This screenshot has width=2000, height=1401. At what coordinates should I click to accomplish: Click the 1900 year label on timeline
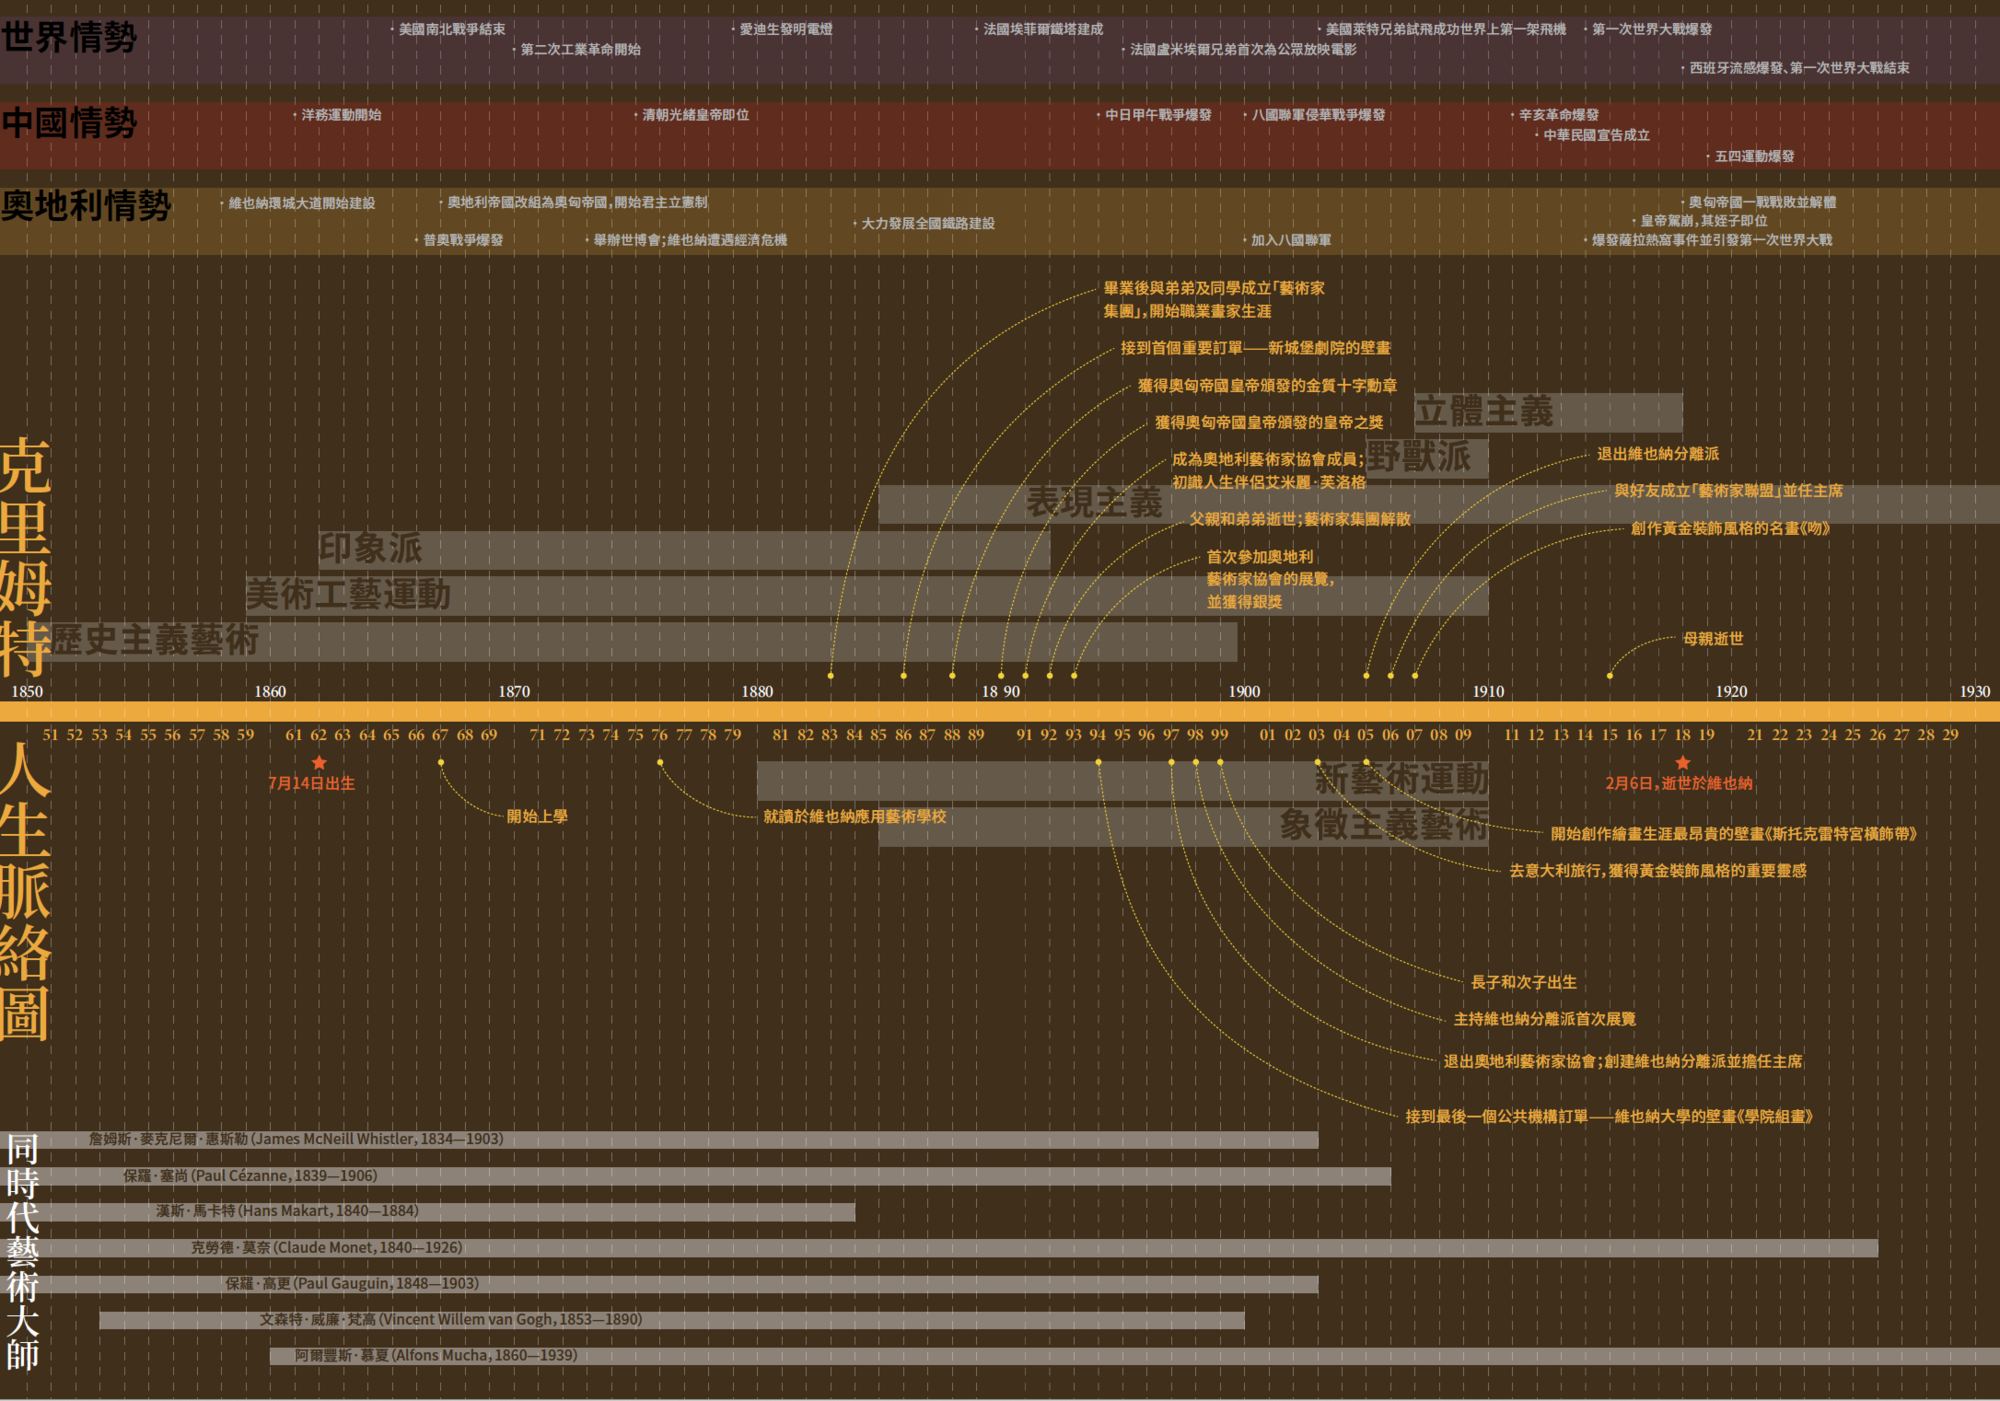tap(1243, 692)
